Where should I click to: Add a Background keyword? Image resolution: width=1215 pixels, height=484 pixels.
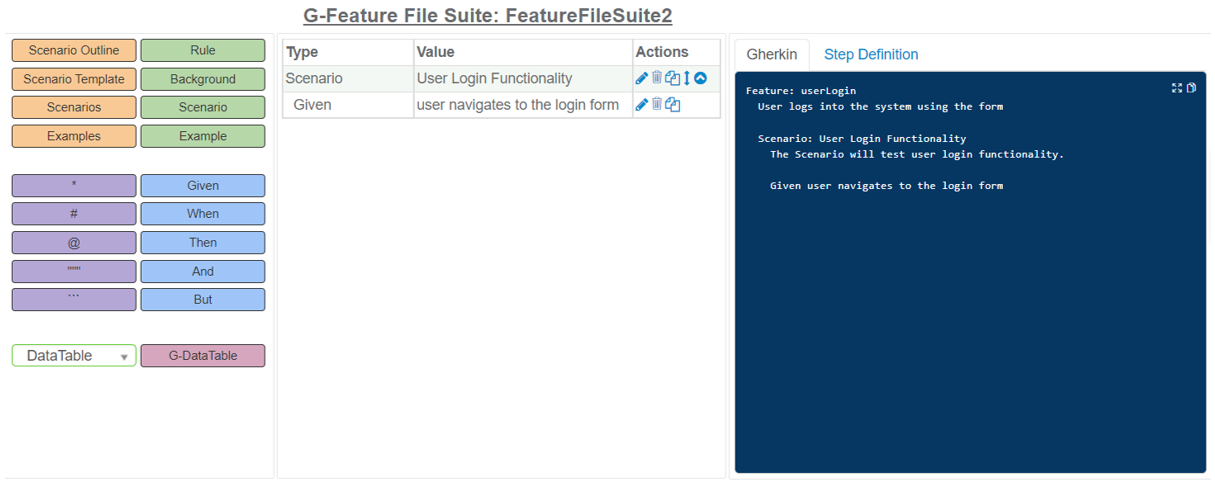pos(203,79)
